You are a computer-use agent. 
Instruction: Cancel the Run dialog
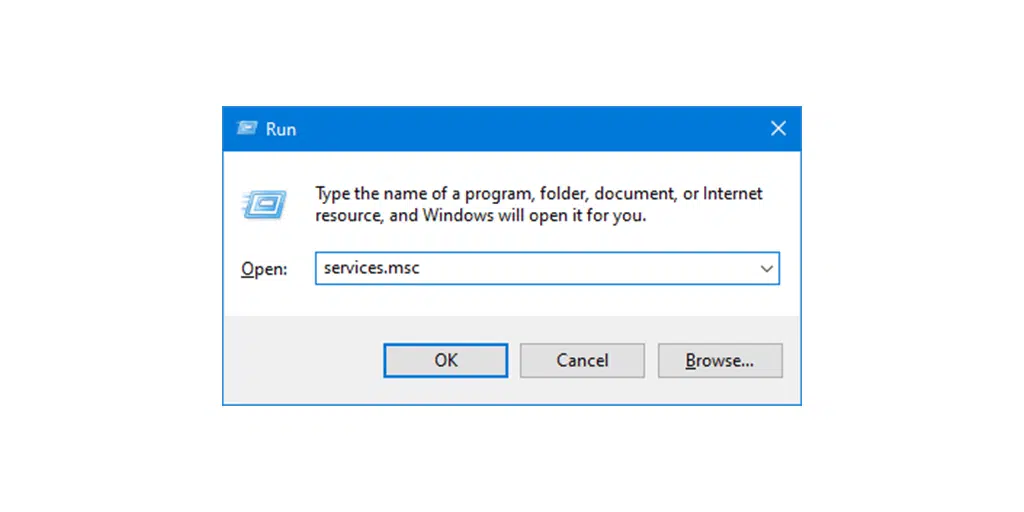[x=582, y=360]
